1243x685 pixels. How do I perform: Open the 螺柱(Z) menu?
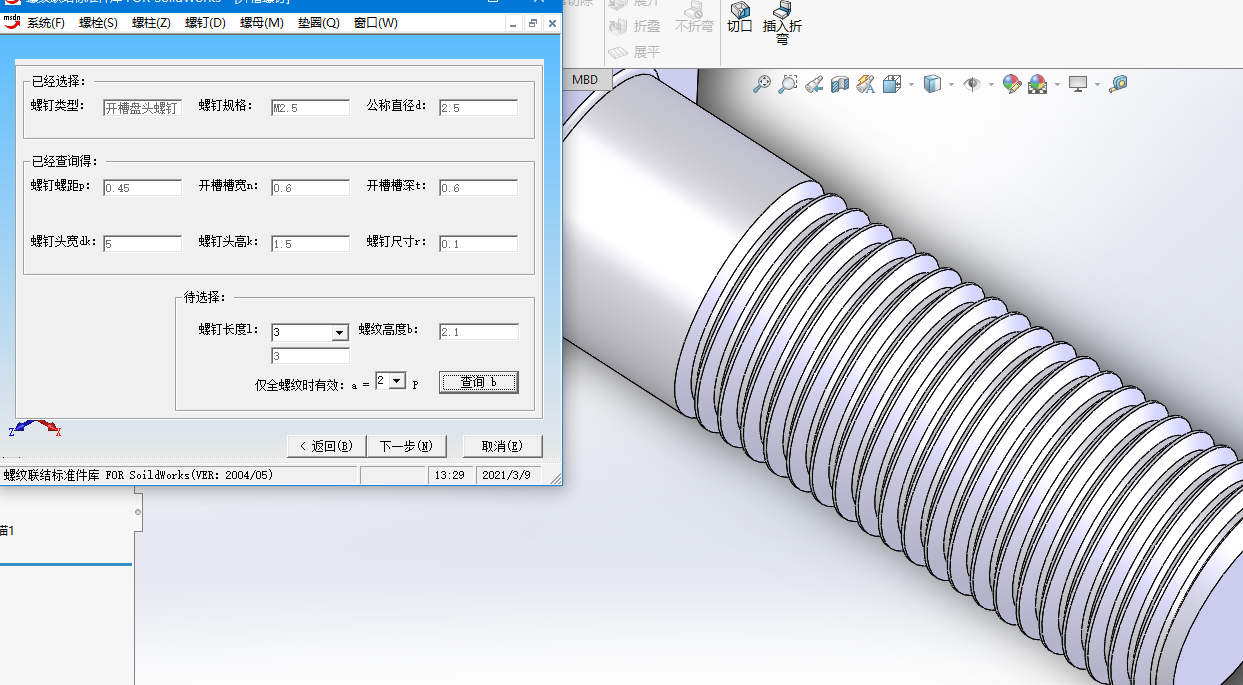[151, 23]
